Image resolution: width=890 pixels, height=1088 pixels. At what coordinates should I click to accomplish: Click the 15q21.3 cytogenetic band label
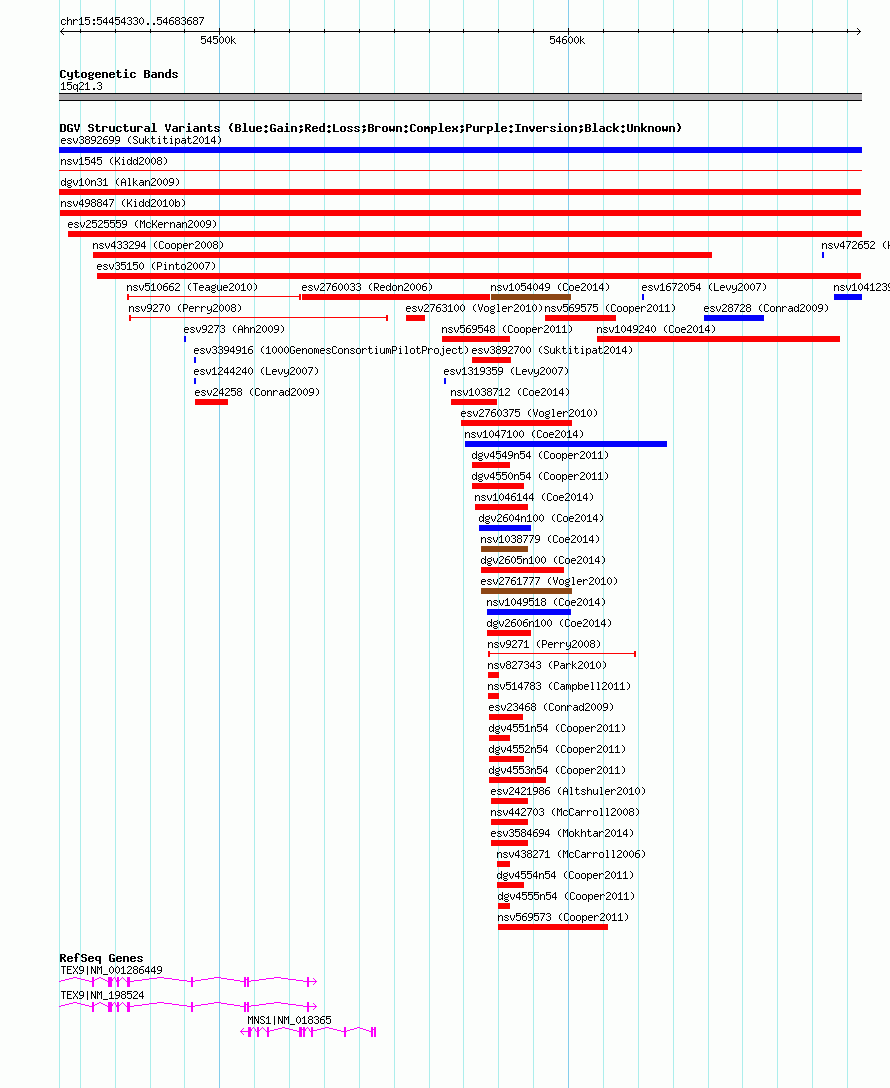click(81, 86)
